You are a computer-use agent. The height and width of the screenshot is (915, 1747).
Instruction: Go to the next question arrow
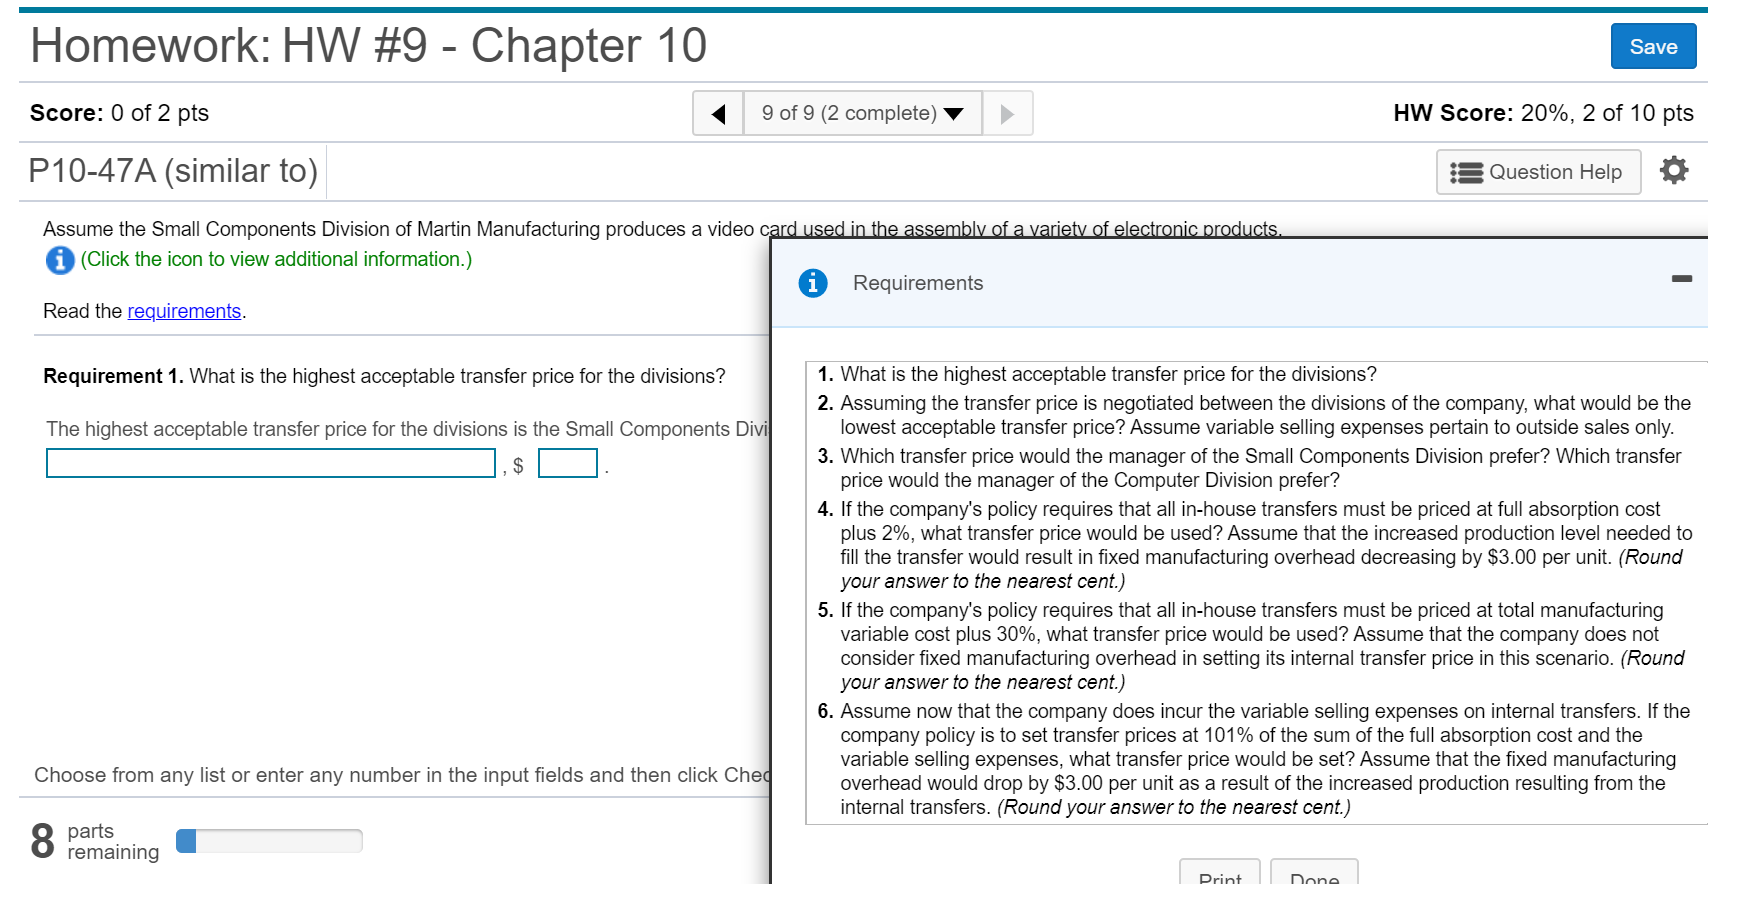(x=1007, y=113)
